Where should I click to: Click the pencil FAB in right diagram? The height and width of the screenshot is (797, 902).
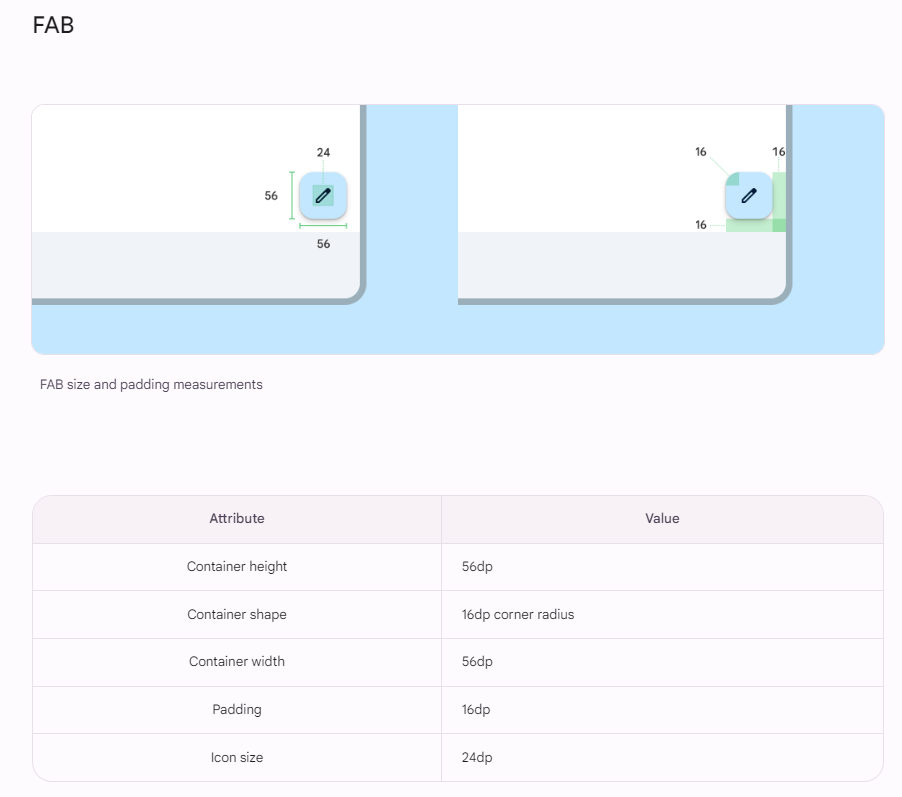coord(749,196)
